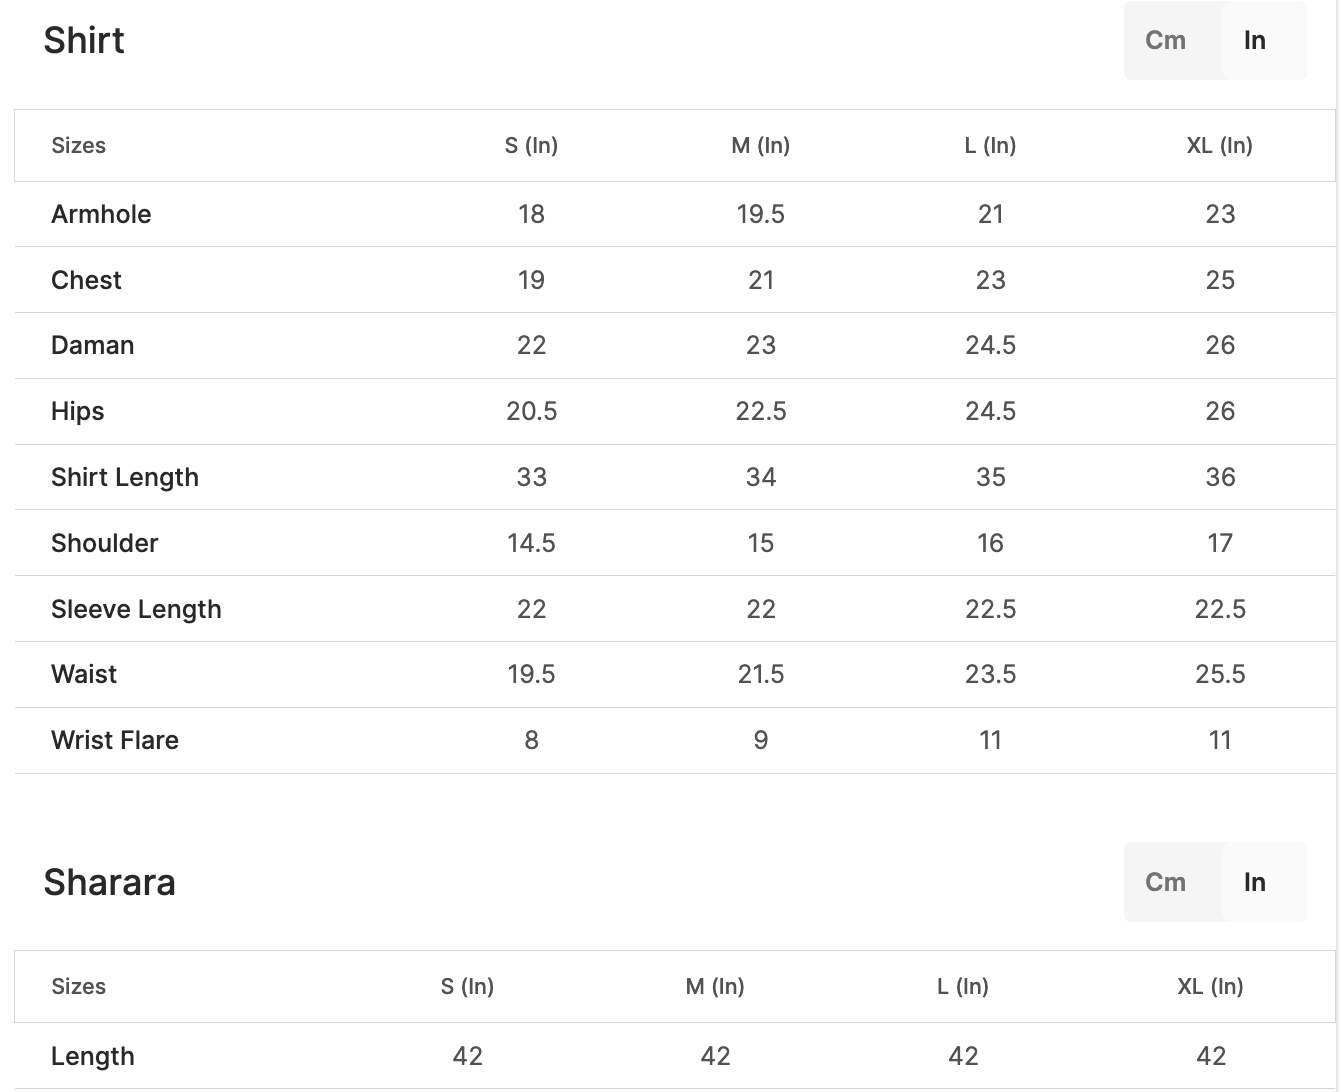
Task: Select the Waist row label
Action: click(84, 674)
